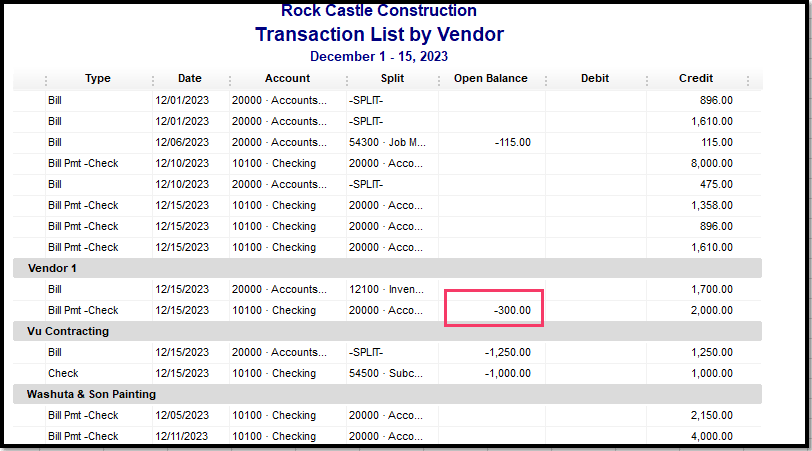
Task: Open the -115.00 open balance cell
Action: click(x=513, y=142)
